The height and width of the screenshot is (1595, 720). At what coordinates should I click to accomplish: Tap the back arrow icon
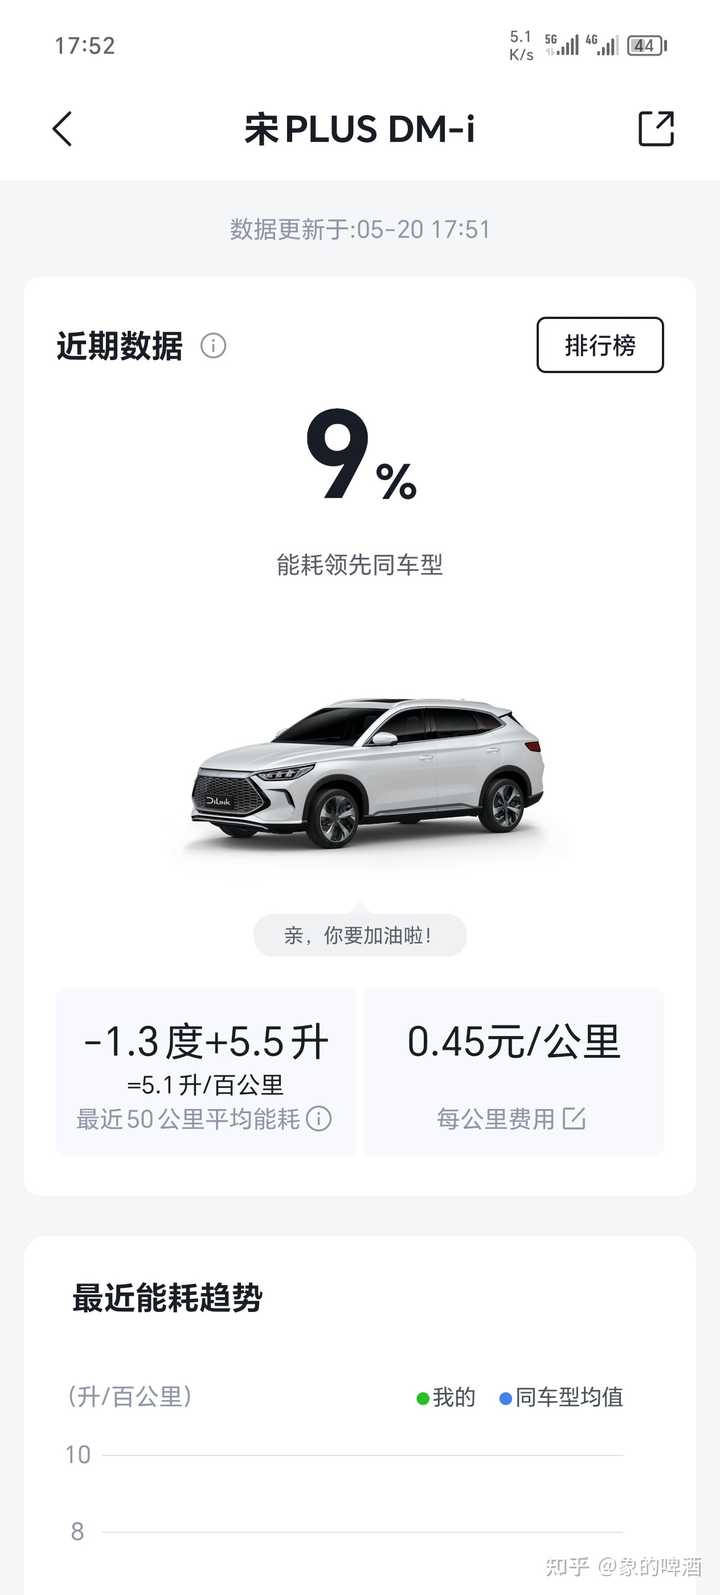coord(62,129)
